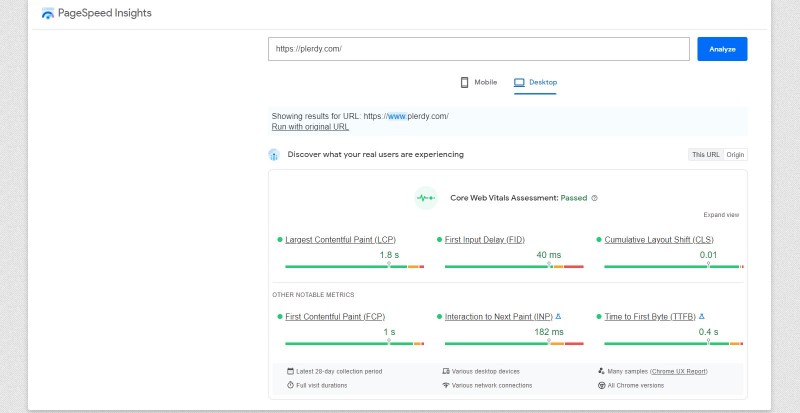The width and height of the screenshot is (800, 413).
Task: Click the Passed assessment status text
Action: click(573, 198)
